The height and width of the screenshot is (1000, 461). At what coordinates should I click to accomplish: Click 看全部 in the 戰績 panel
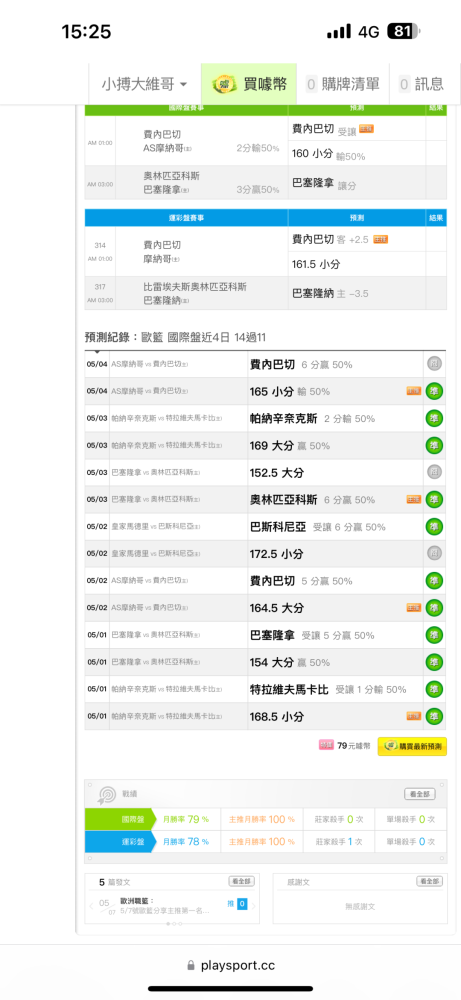[420, 794]
